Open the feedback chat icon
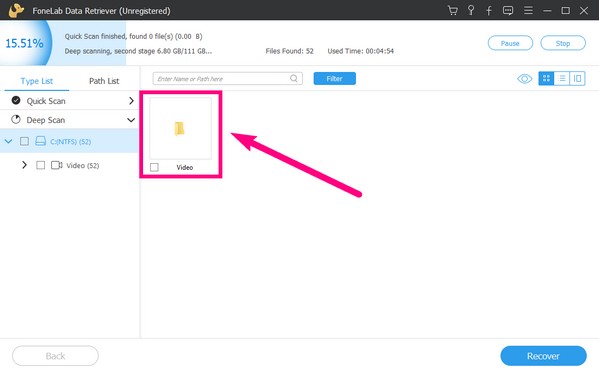The image size is (599, 378). tap(508, 10)
